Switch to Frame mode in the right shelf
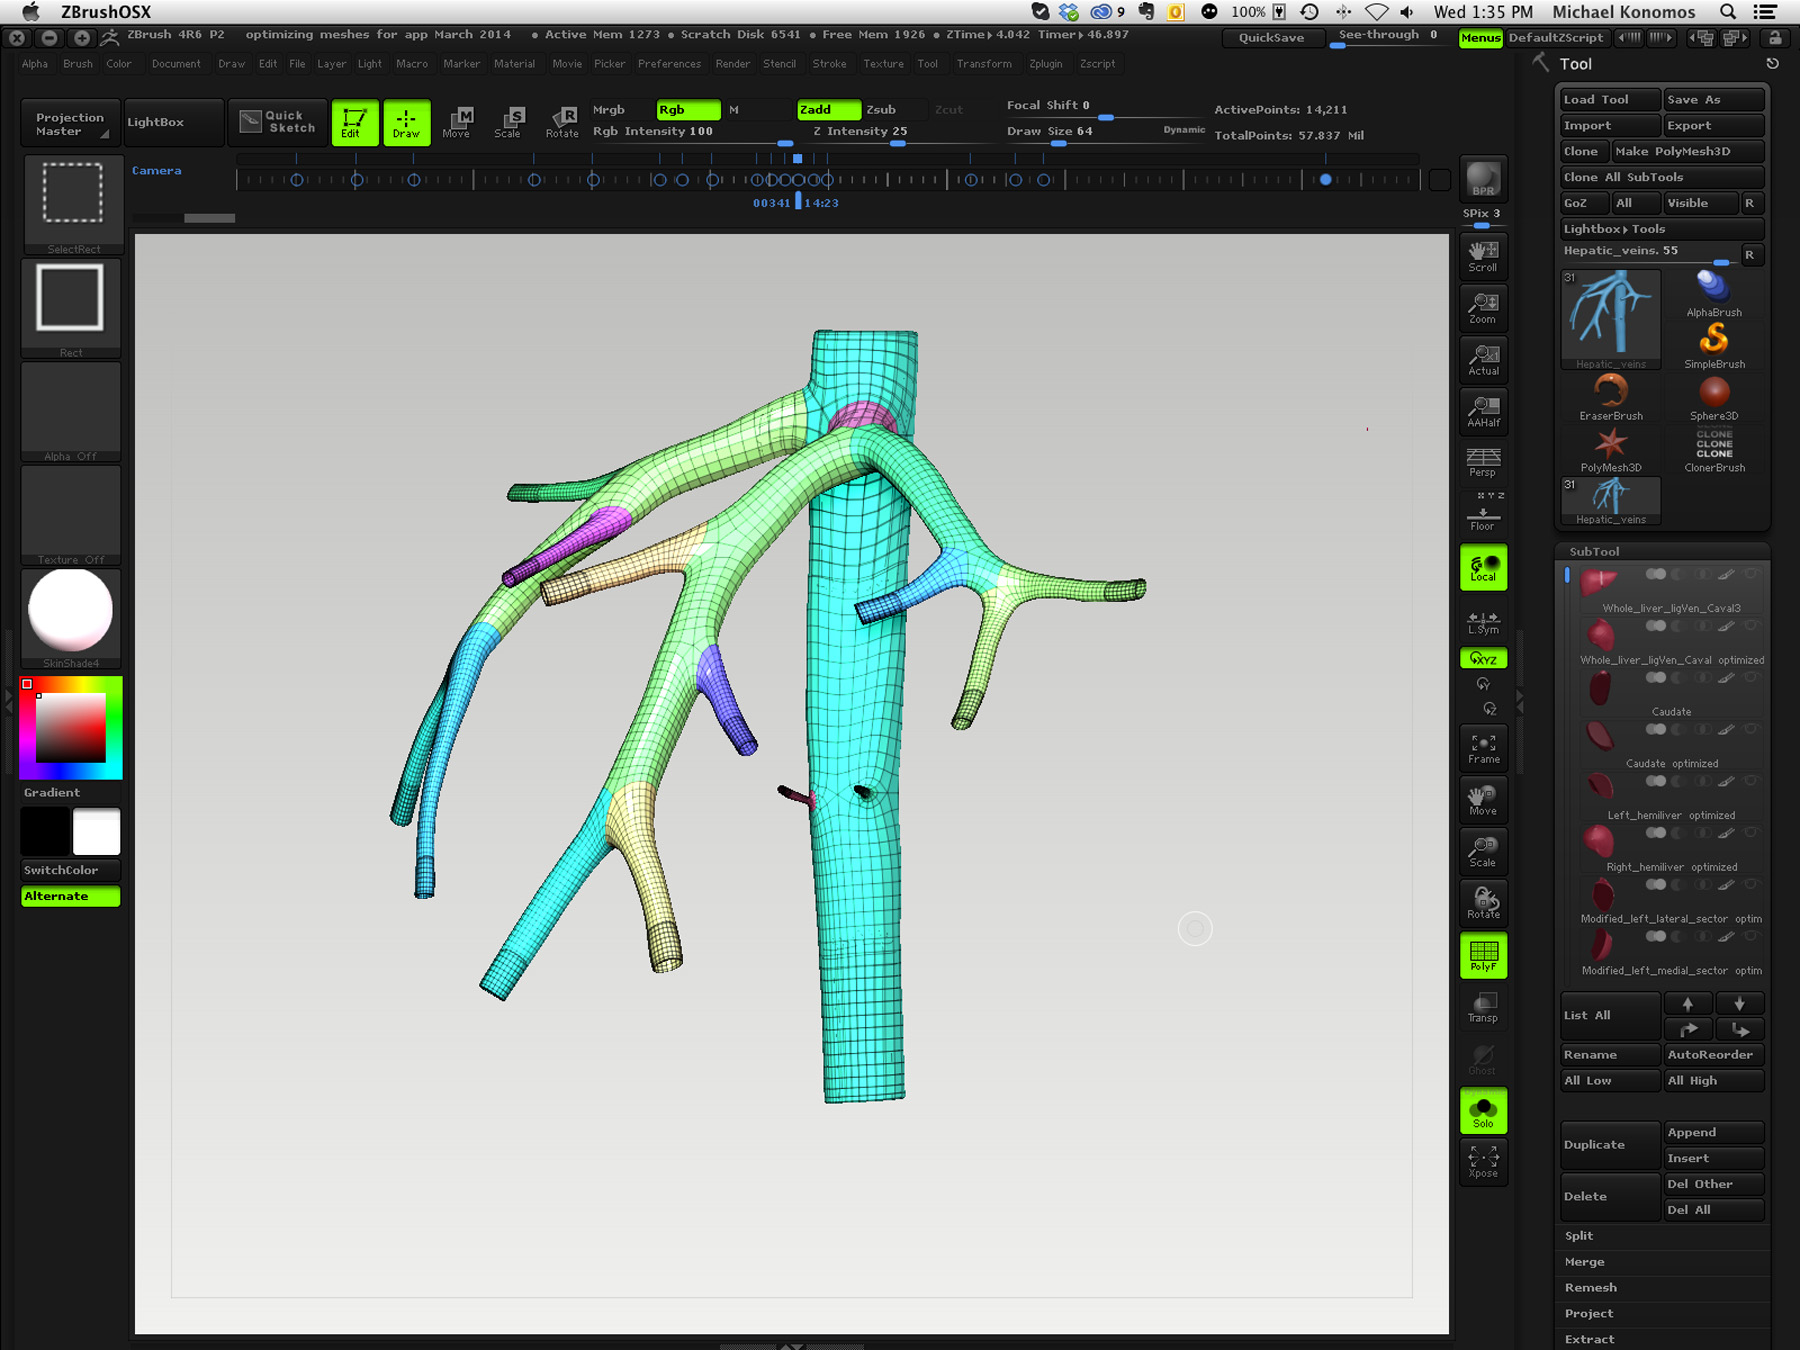The width and height of the screenshot is (1800, 1350). pos(1483,747)
